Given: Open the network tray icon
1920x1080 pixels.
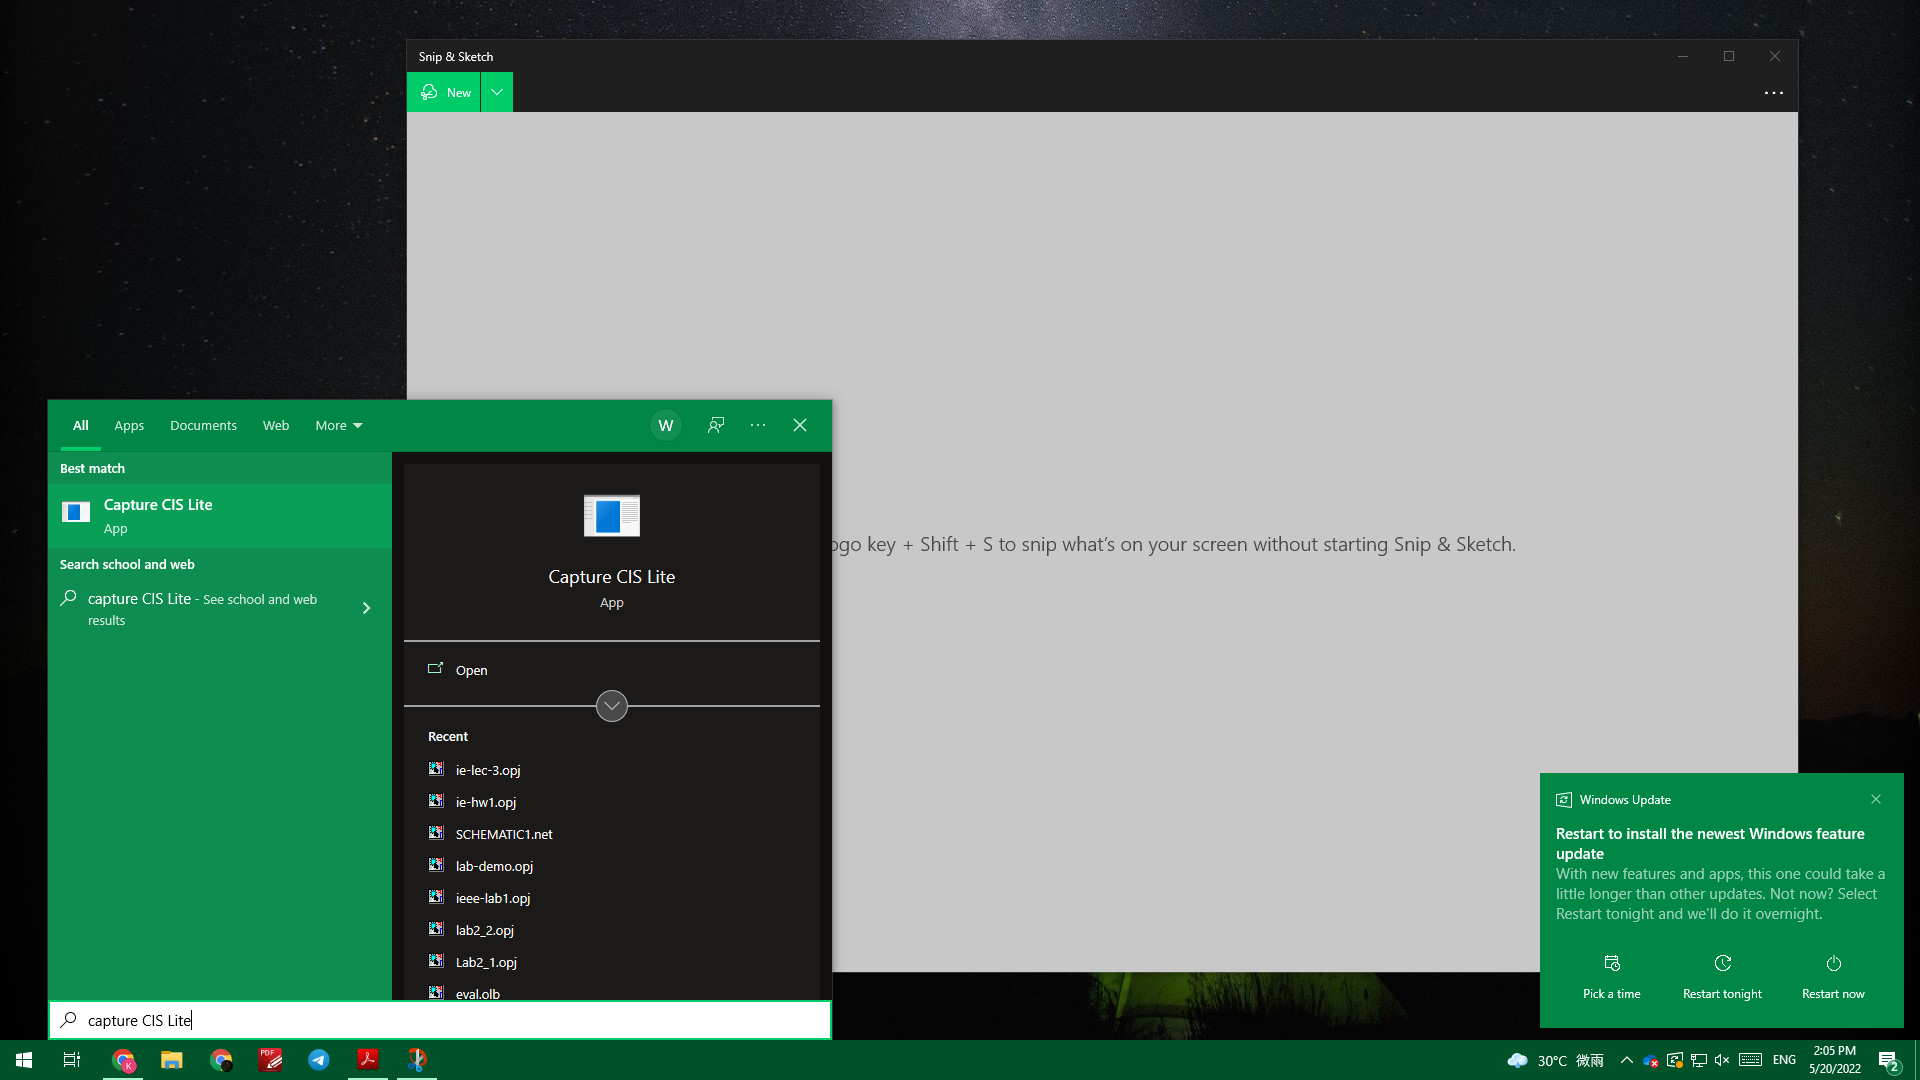Looking at the screenshot, I should point(1699,1060).
